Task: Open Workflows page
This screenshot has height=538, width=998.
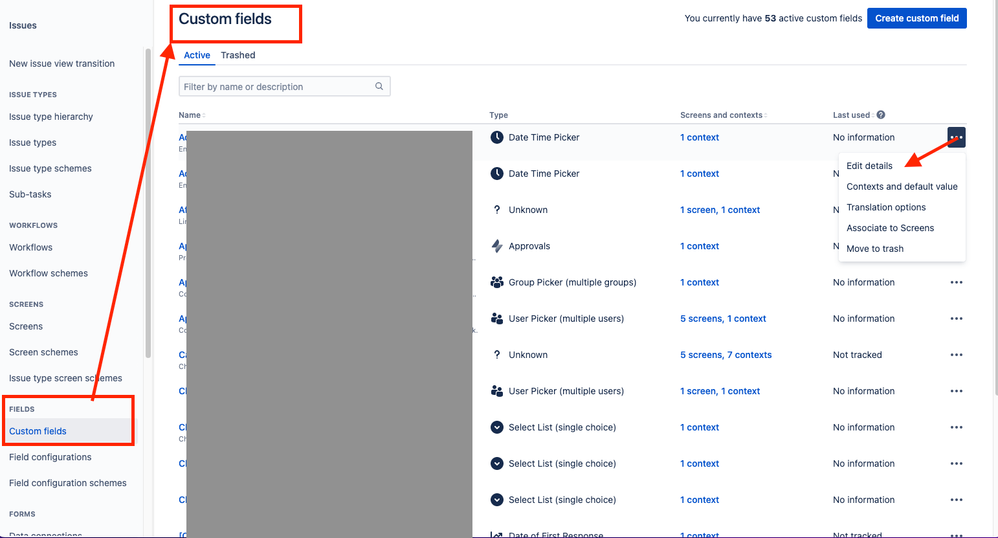Action: [x=31, y=248]
